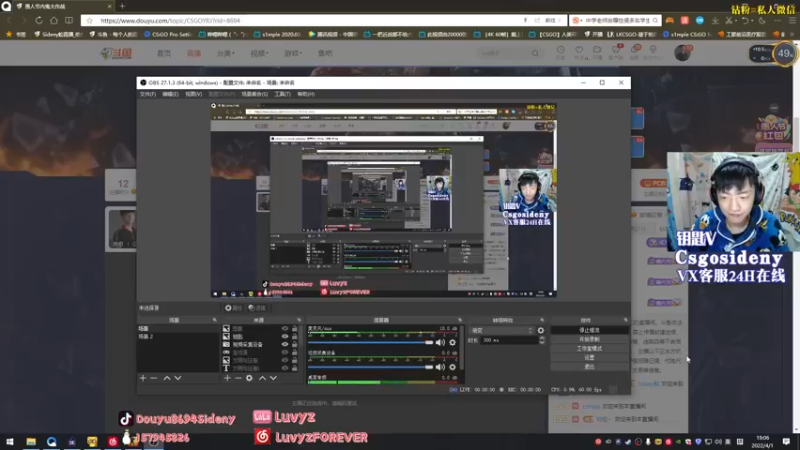Screen dimensions: 800x450
Task: Open OBS 帮助(H) menu
Action: coord(306,94)
